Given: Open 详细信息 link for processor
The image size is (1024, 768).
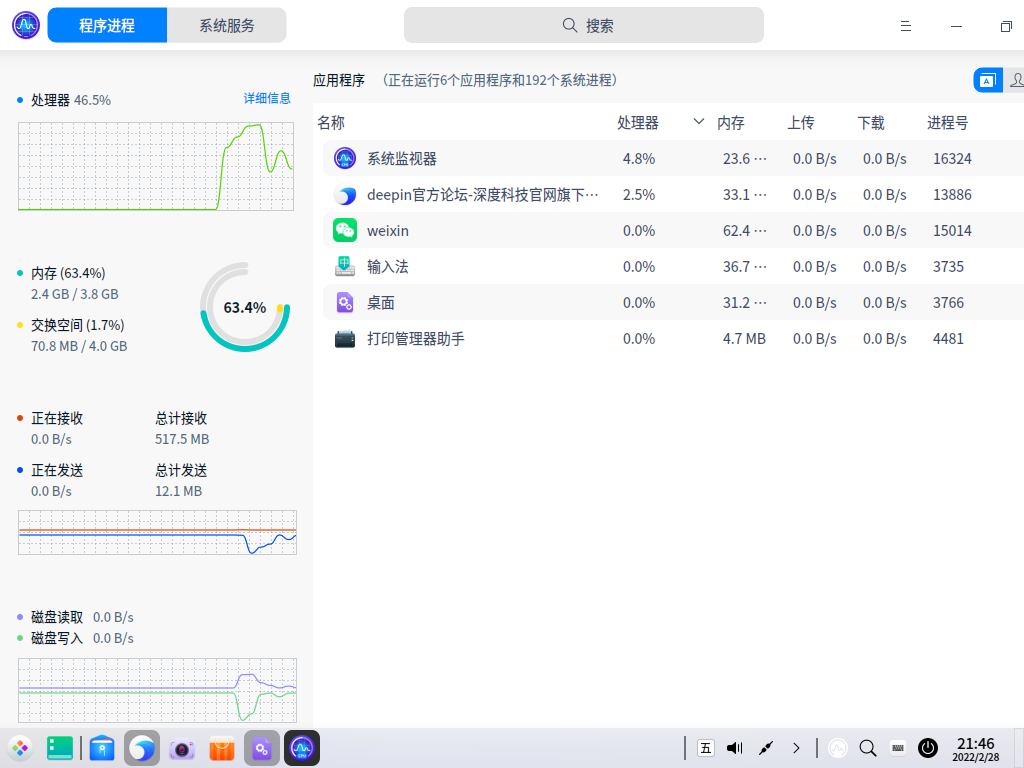Looking at the screenshot, I should (267, 98).
